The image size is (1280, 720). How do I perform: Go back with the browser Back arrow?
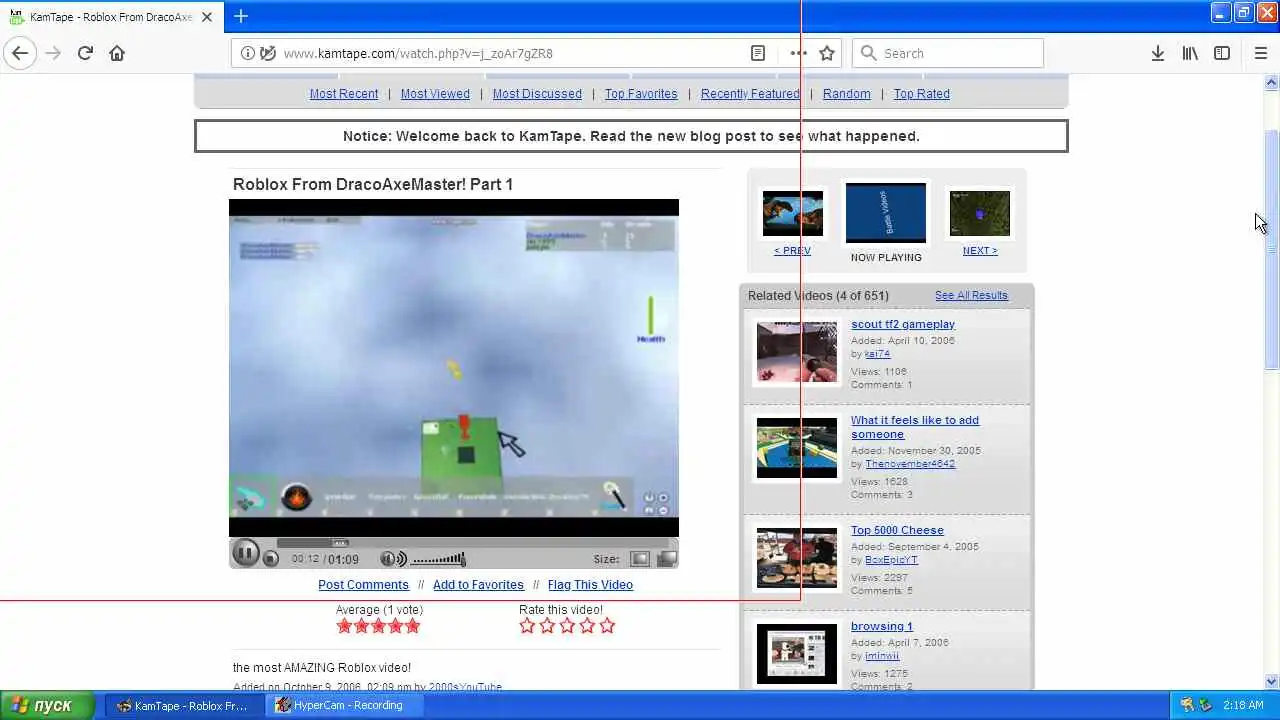tap(20, 53)
